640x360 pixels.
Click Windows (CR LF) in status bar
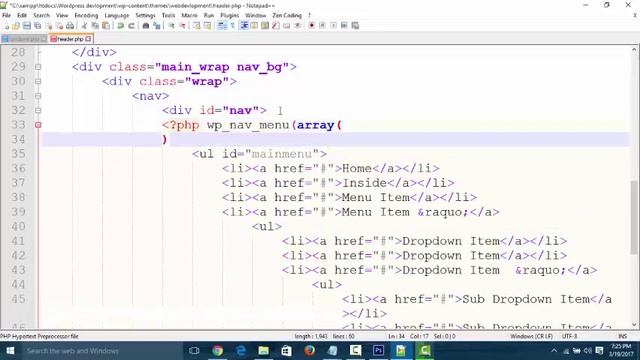pyautogui.click(x=531, y=336)
